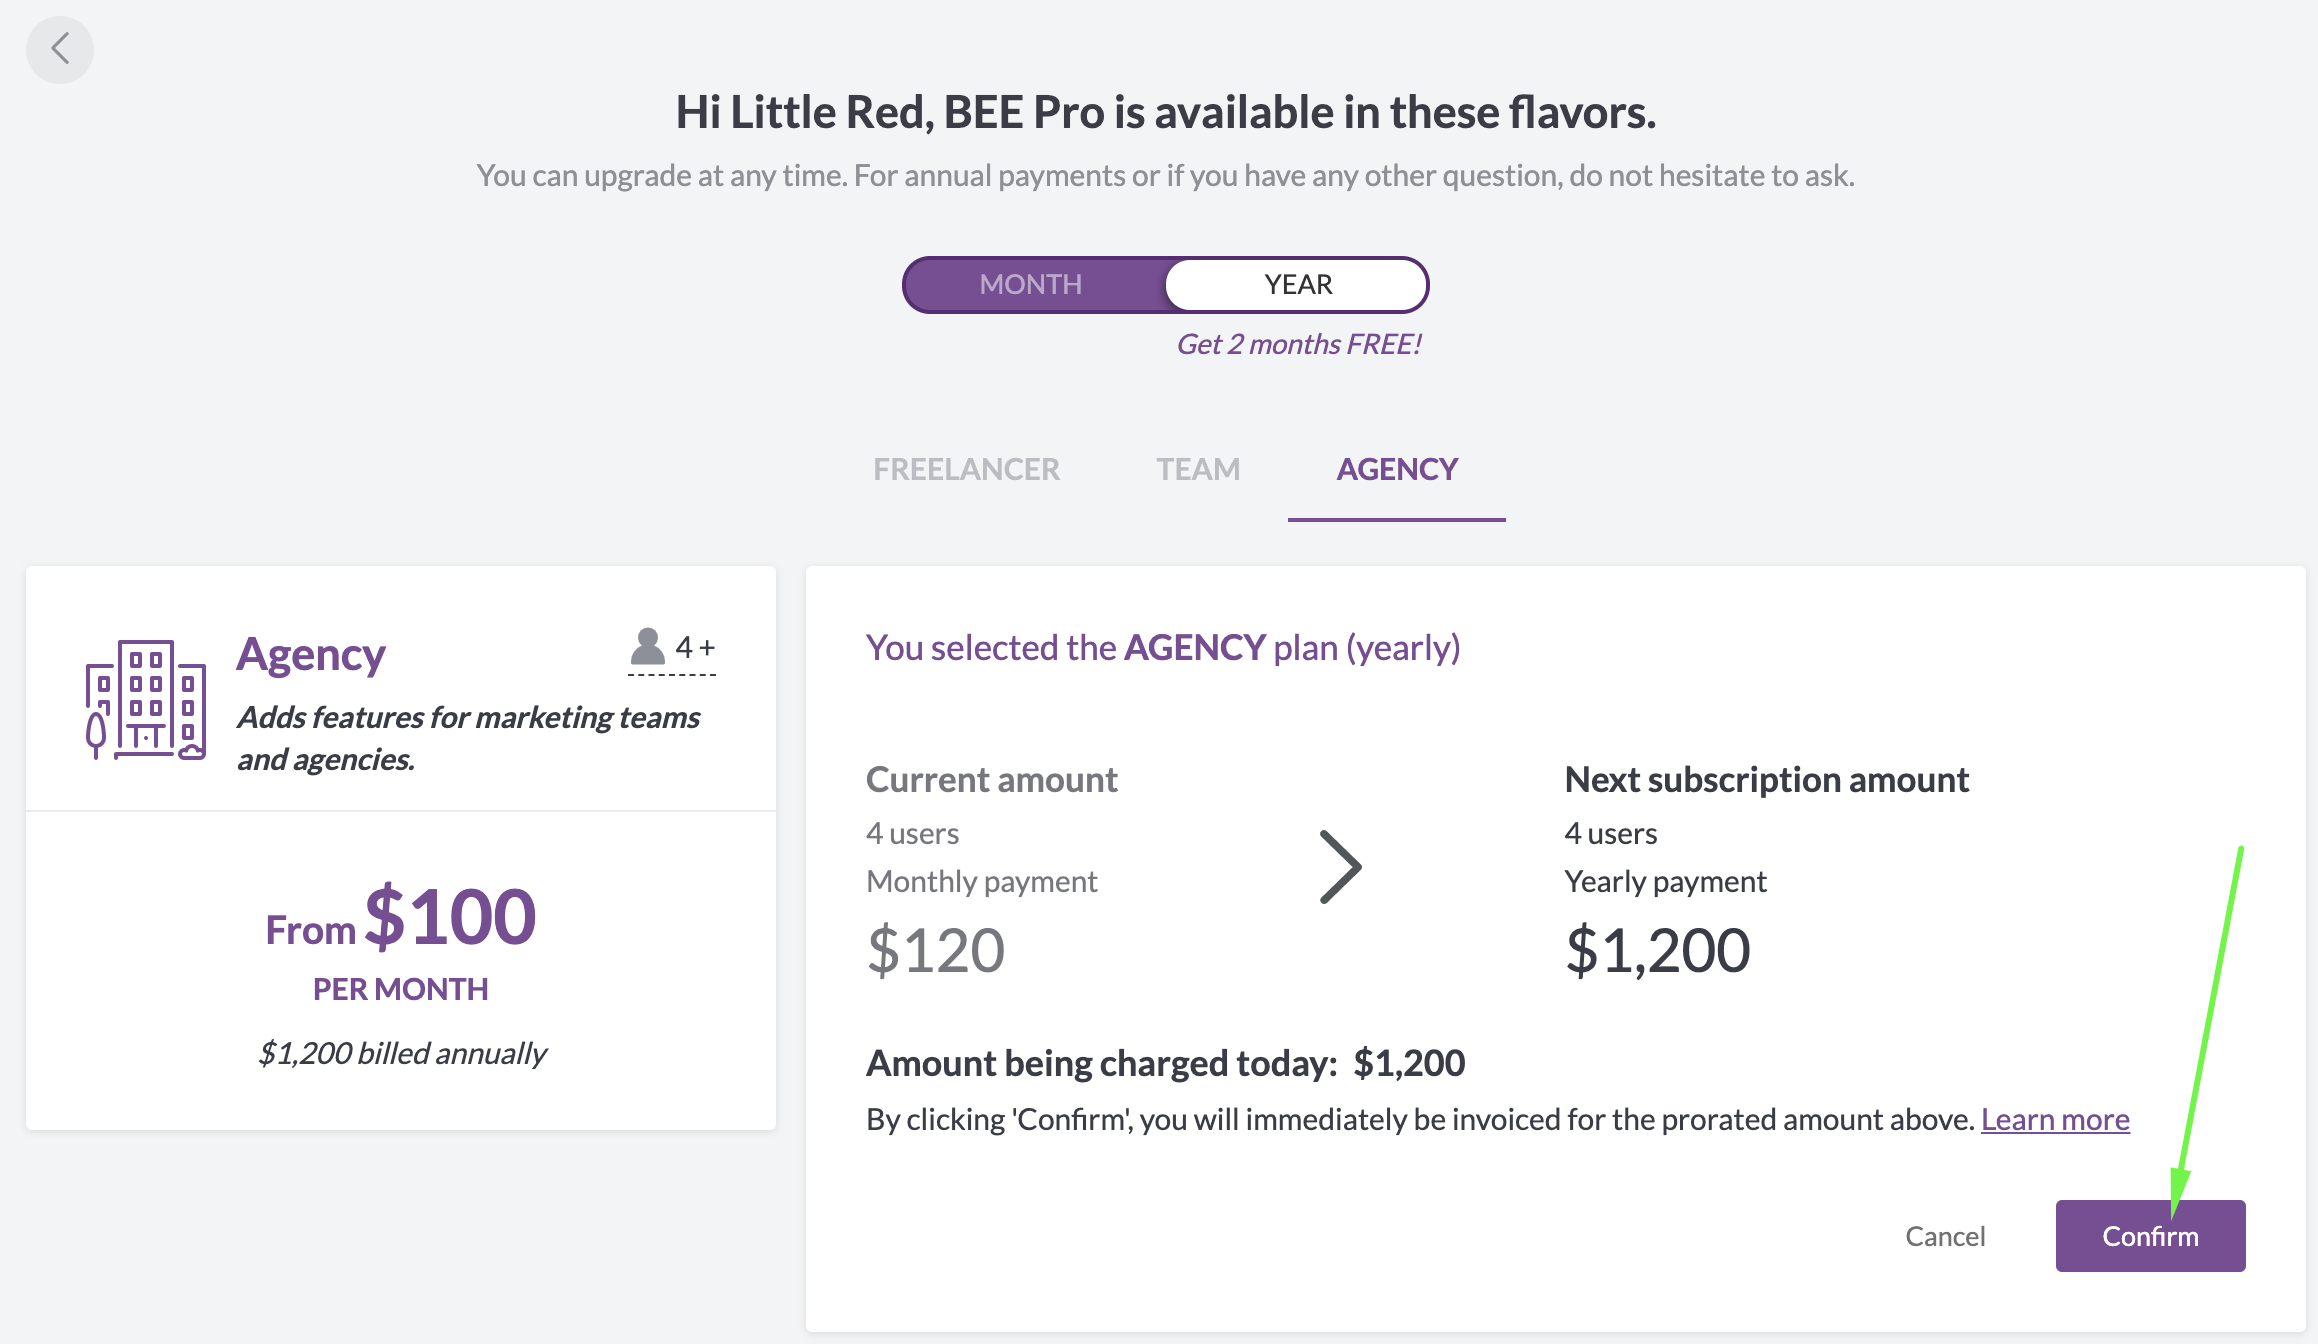Open the TEAM plan tab
This screenshot has height=1344, width=2318.
[x=1198, y=469]
